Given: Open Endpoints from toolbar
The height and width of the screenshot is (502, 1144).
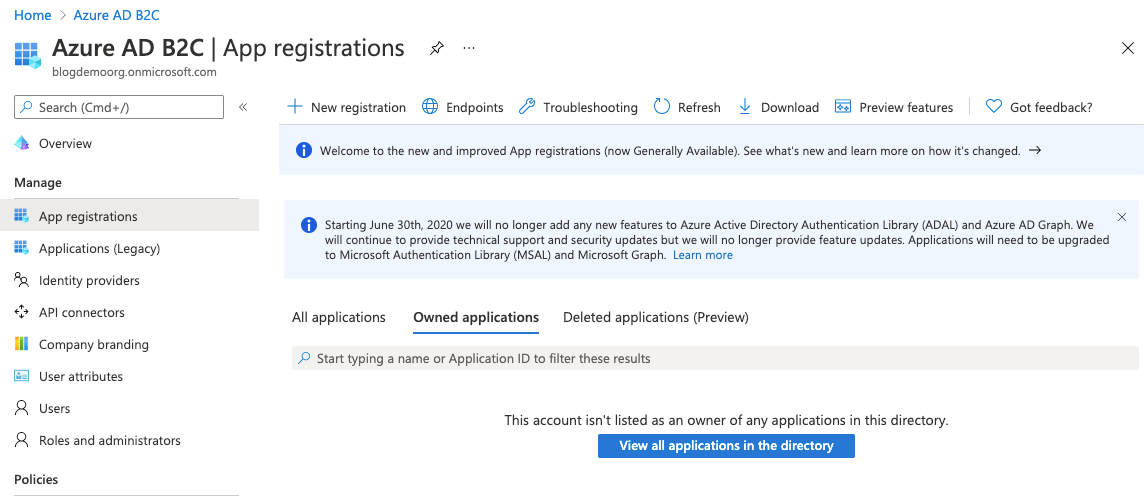Looking at the screenshot, I should 463,107.
